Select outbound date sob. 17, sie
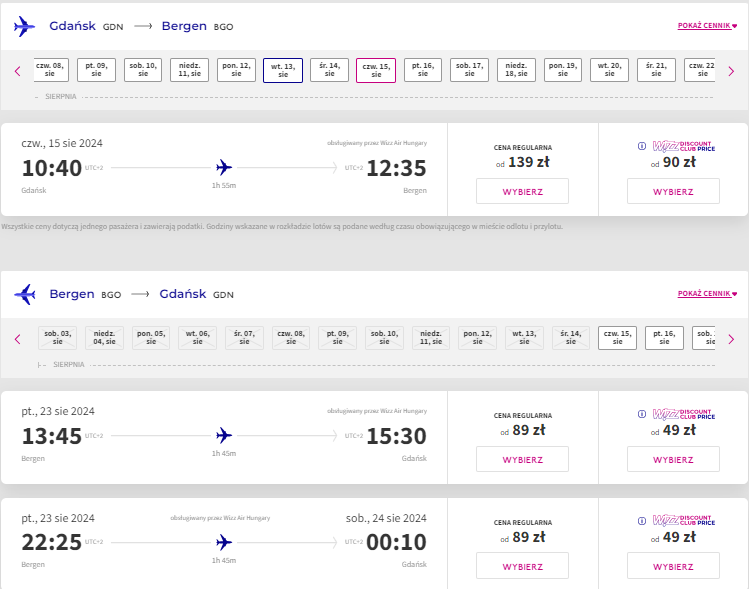The height and width of the screenshot is (589, 749). click(x=470, y=70)
